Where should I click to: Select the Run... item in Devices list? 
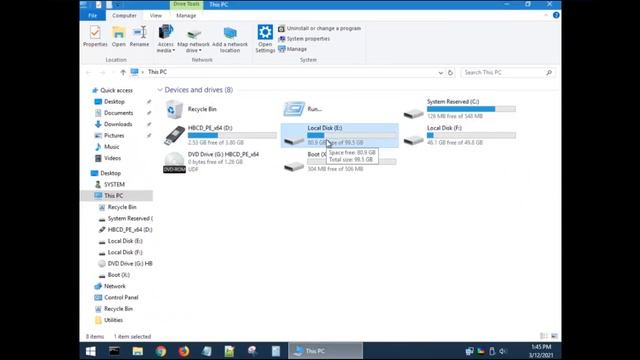[304, 109]
